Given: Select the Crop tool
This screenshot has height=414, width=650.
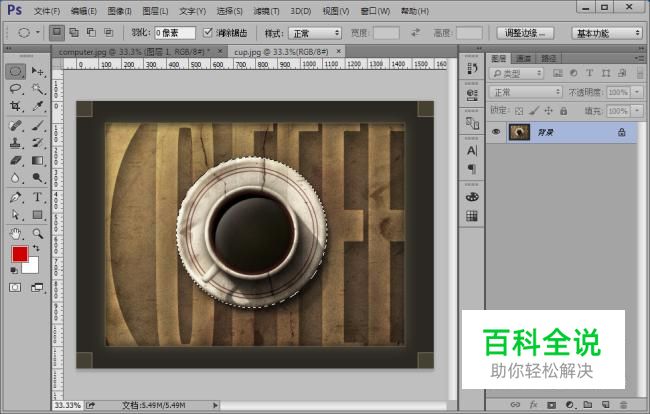Looking at the screenshot, I should 16,106.
